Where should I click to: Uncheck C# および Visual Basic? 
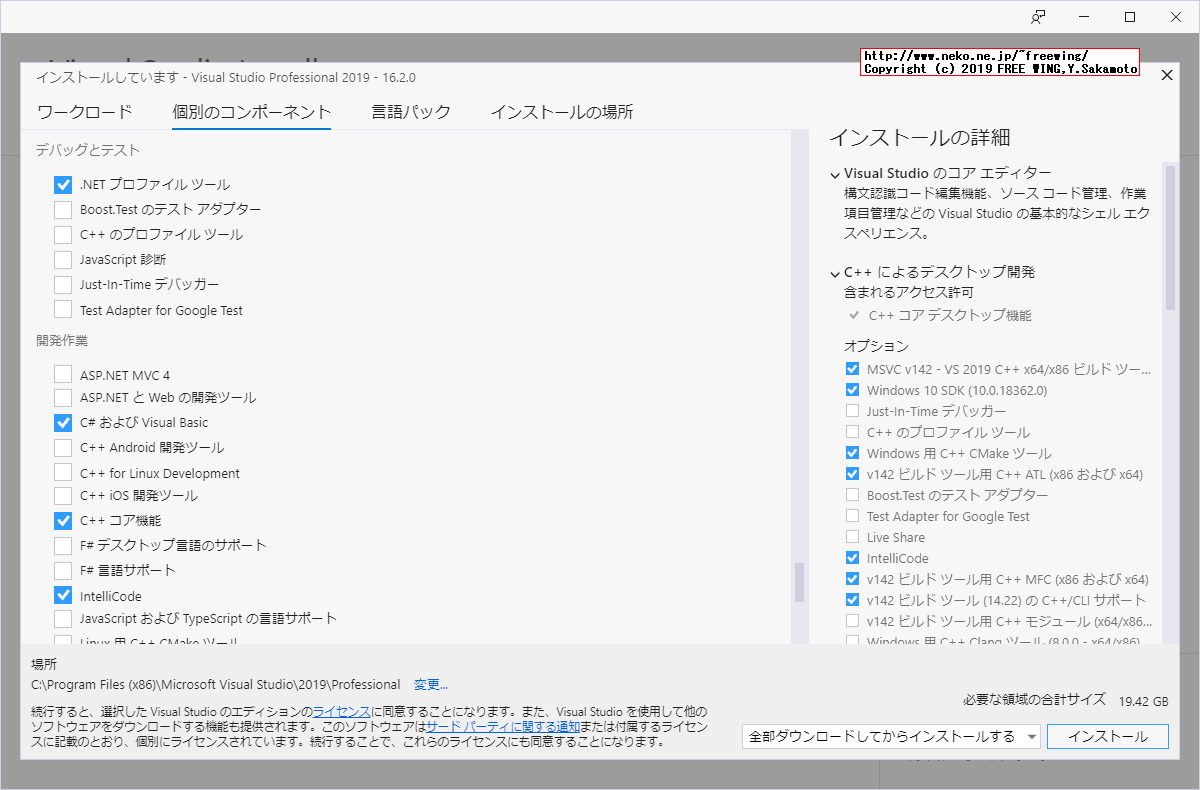(62, 422)
